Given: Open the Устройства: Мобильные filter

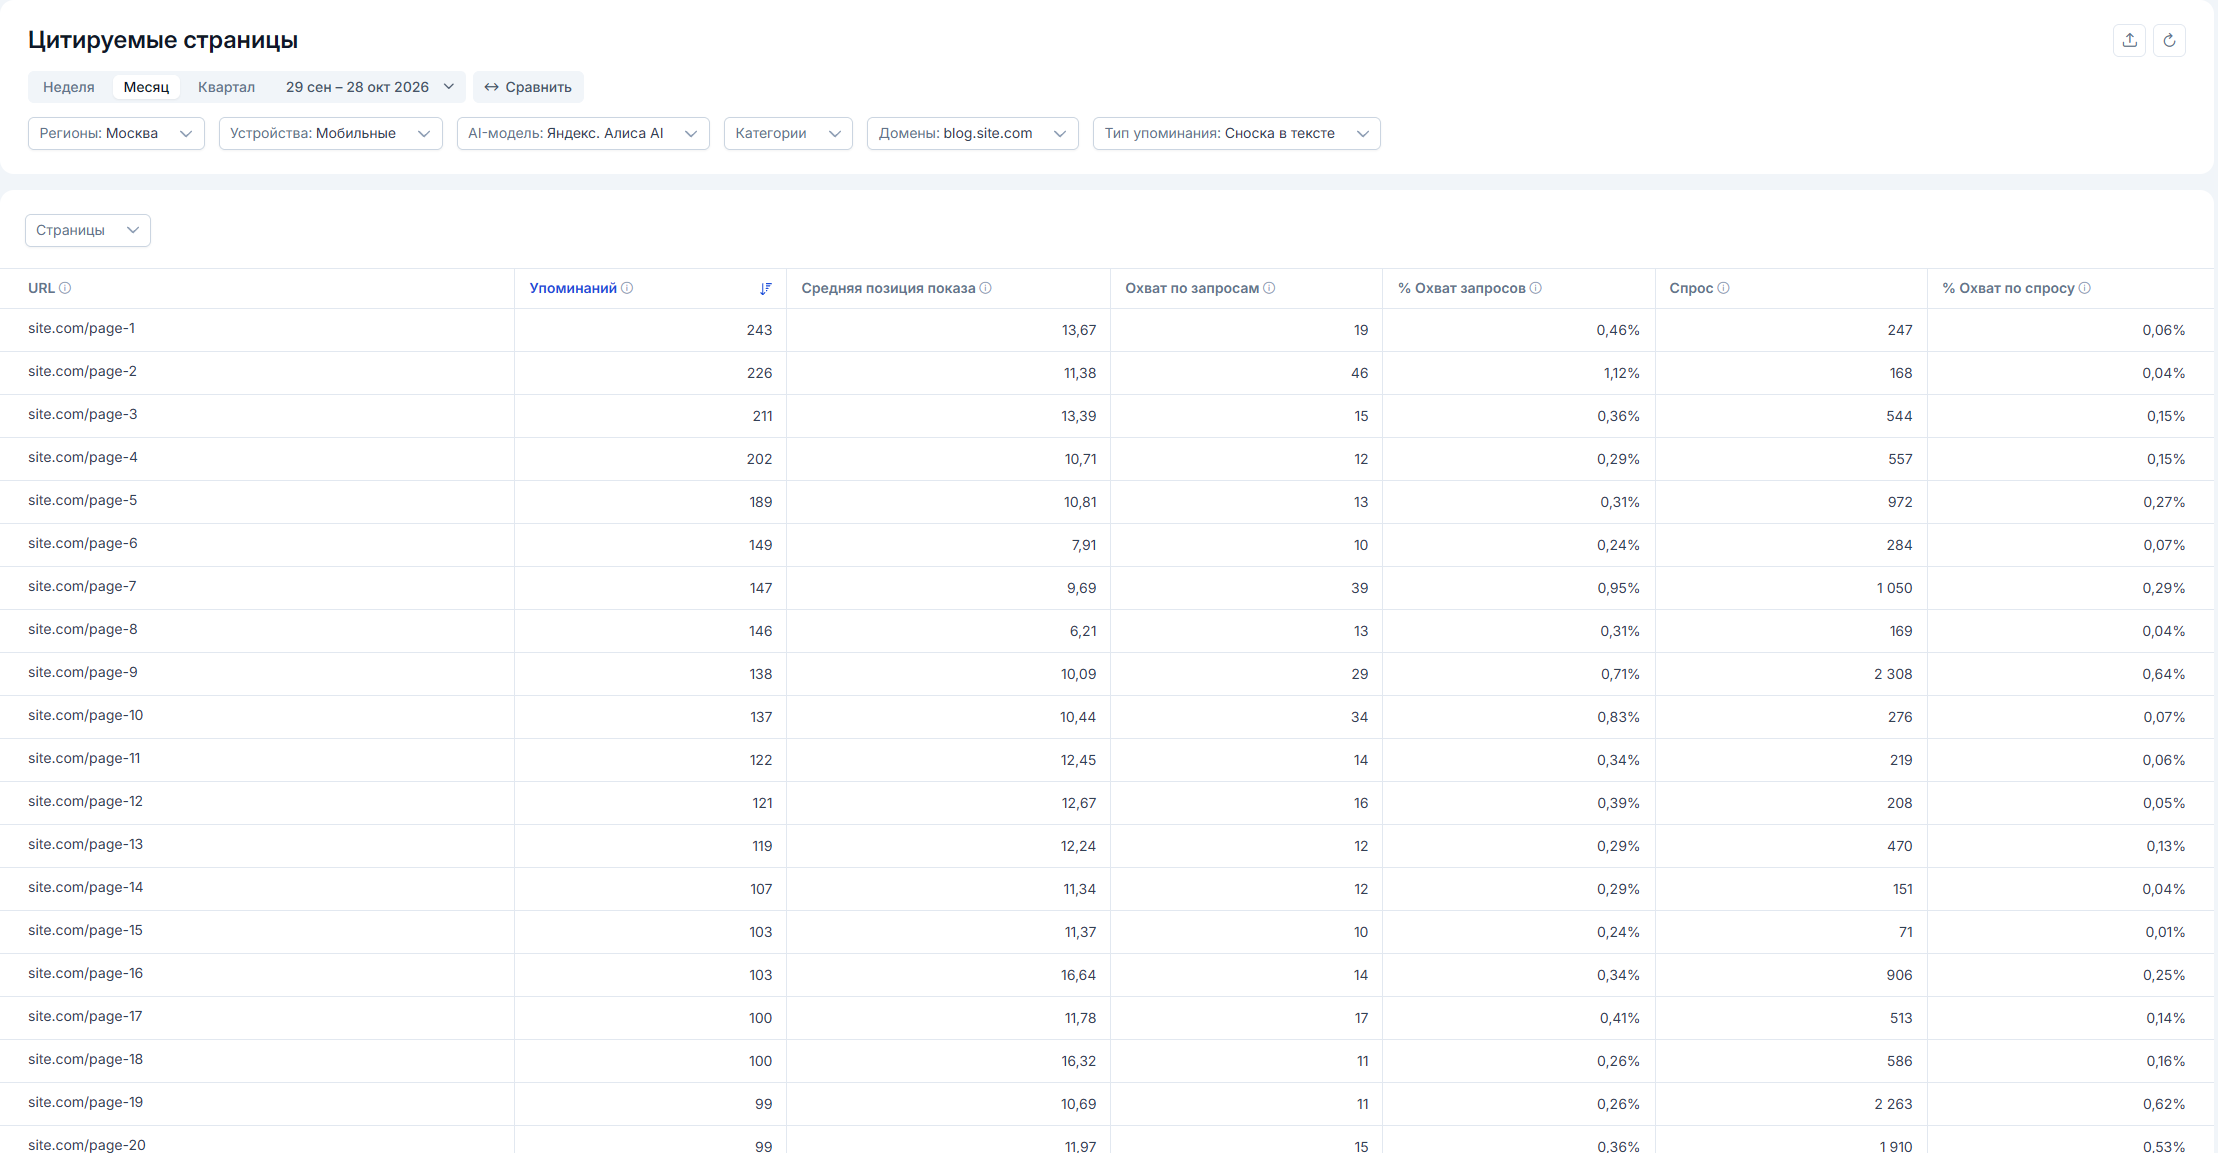Looking at the screenshot, I should tap(330, 133).
